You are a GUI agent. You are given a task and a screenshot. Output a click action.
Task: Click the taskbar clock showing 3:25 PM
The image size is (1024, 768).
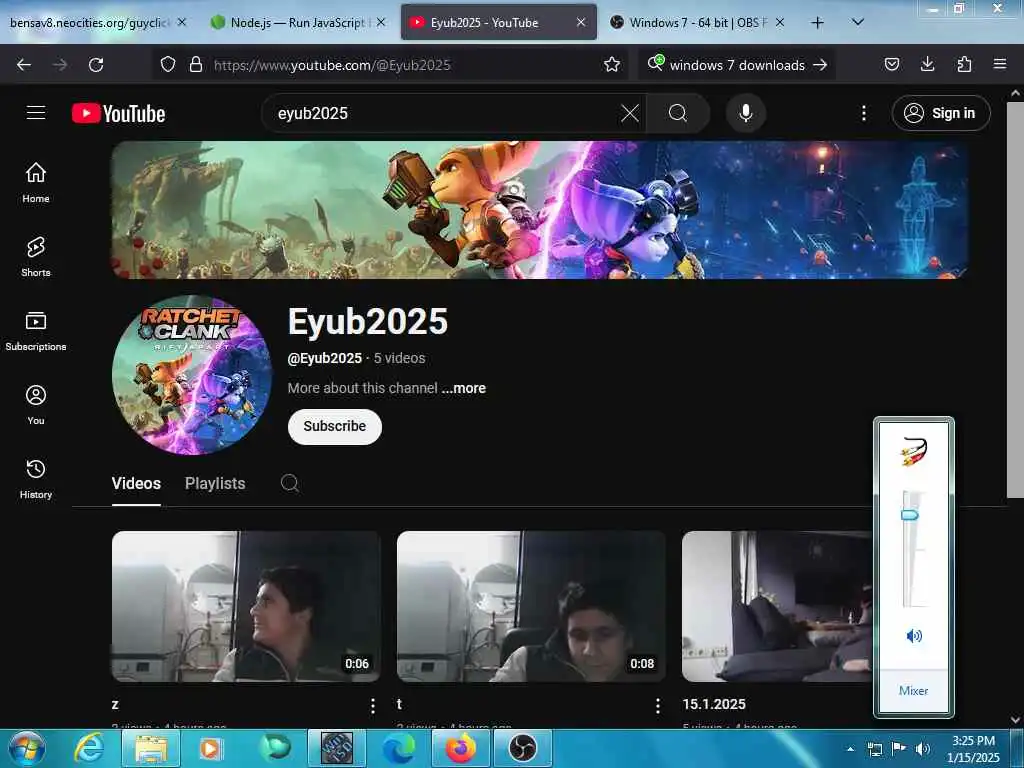pyautogui.click(x=973, y=749)
